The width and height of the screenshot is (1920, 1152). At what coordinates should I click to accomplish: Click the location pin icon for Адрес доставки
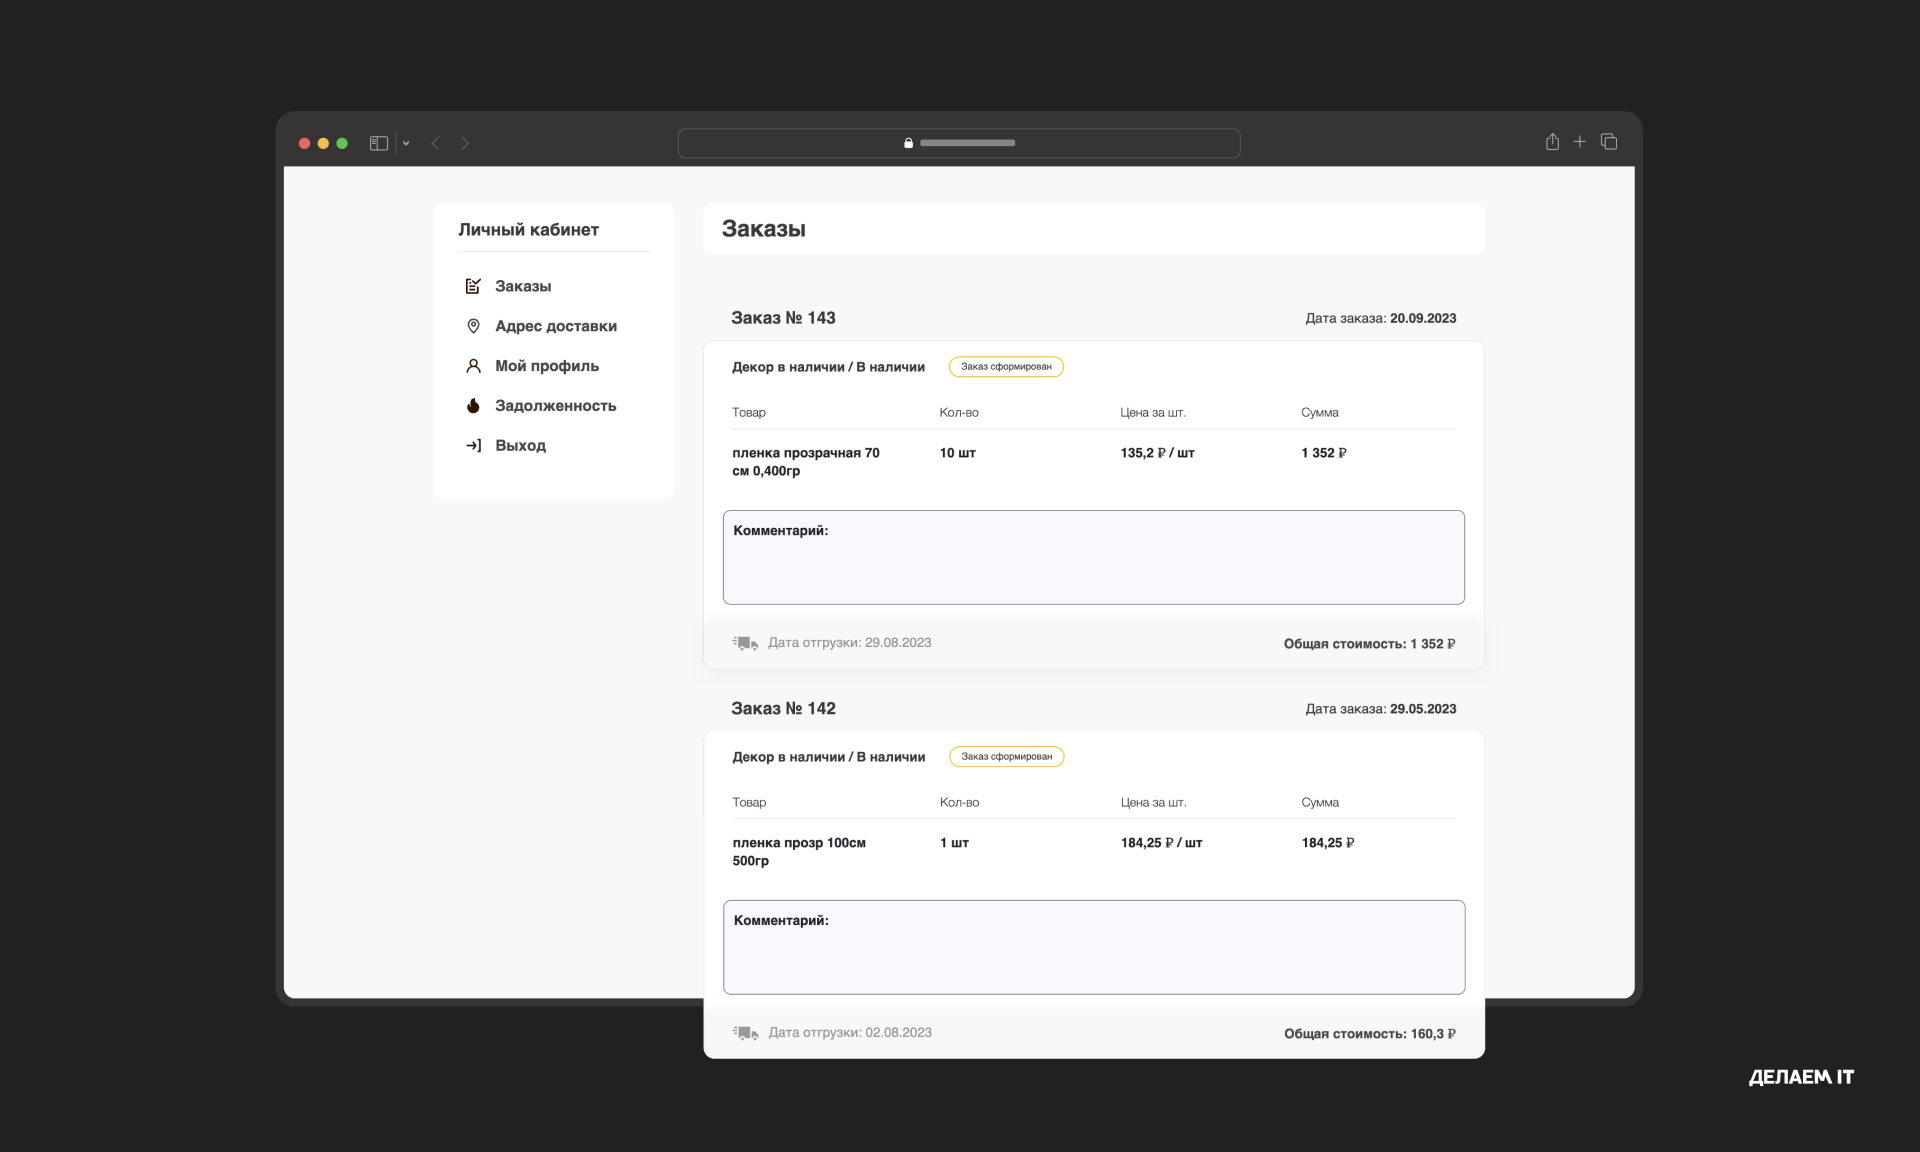[x=473, y=326]
